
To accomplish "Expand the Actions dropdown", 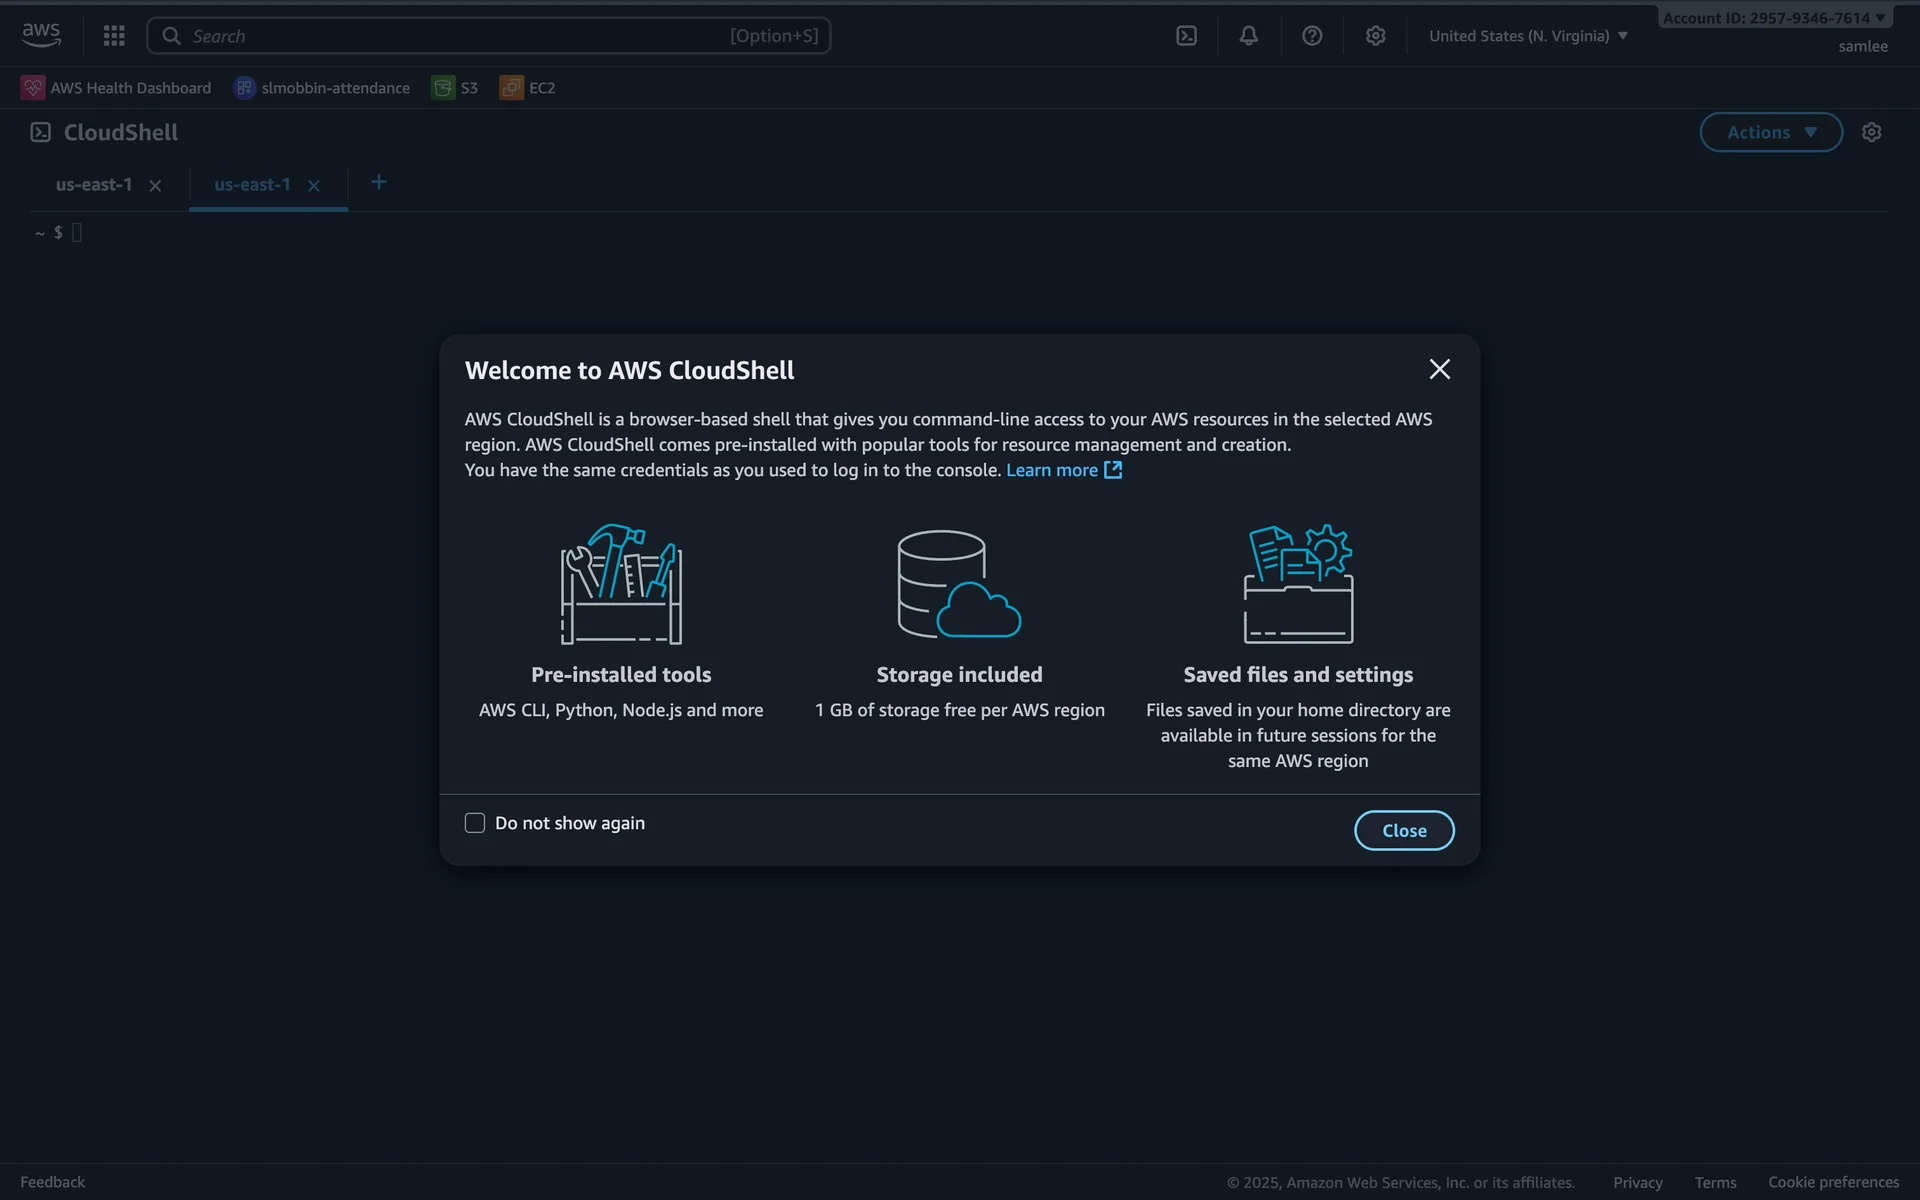I will click(1770, 132).
